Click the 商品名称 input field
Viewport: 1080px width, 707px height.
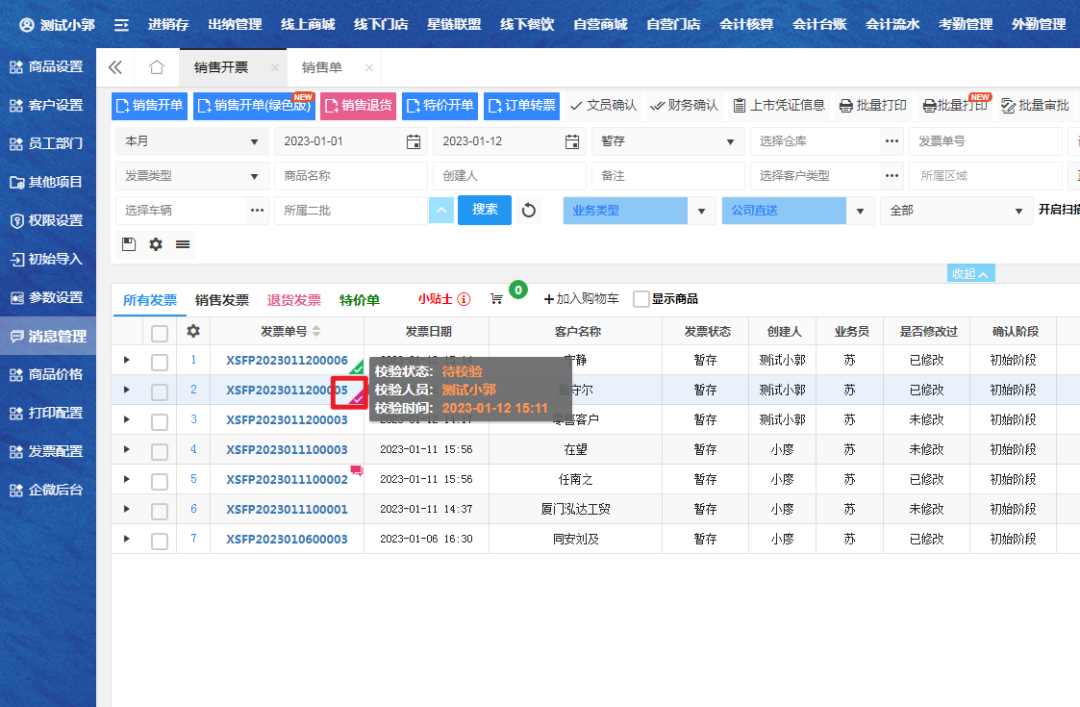350,176
